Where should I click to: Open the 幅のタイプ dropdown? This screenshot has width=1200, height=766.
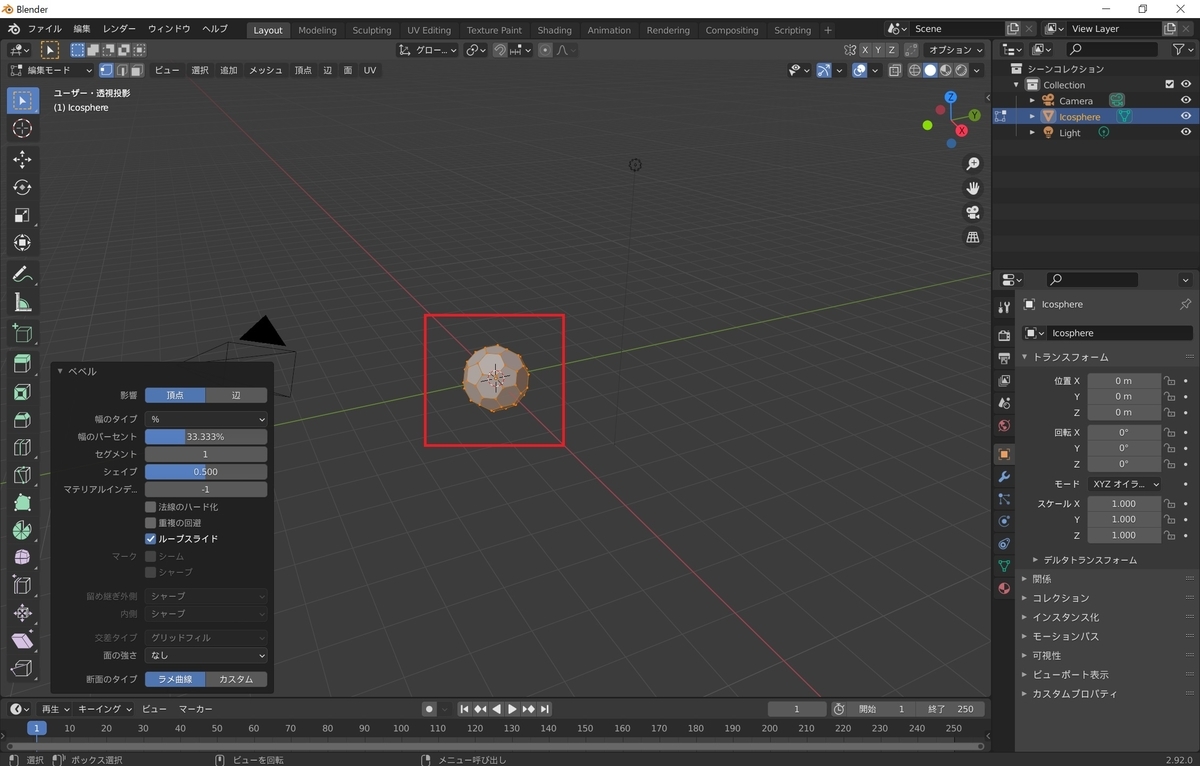pos(206,419)
